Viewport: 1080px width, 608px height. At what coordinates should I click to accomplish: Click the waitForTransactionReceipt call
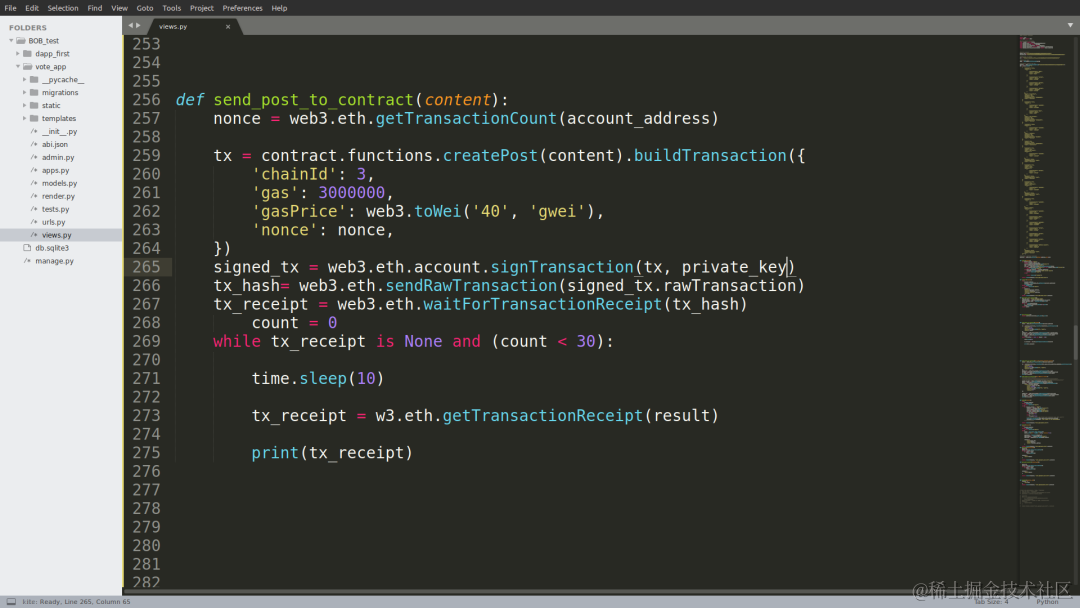point(542,304)
